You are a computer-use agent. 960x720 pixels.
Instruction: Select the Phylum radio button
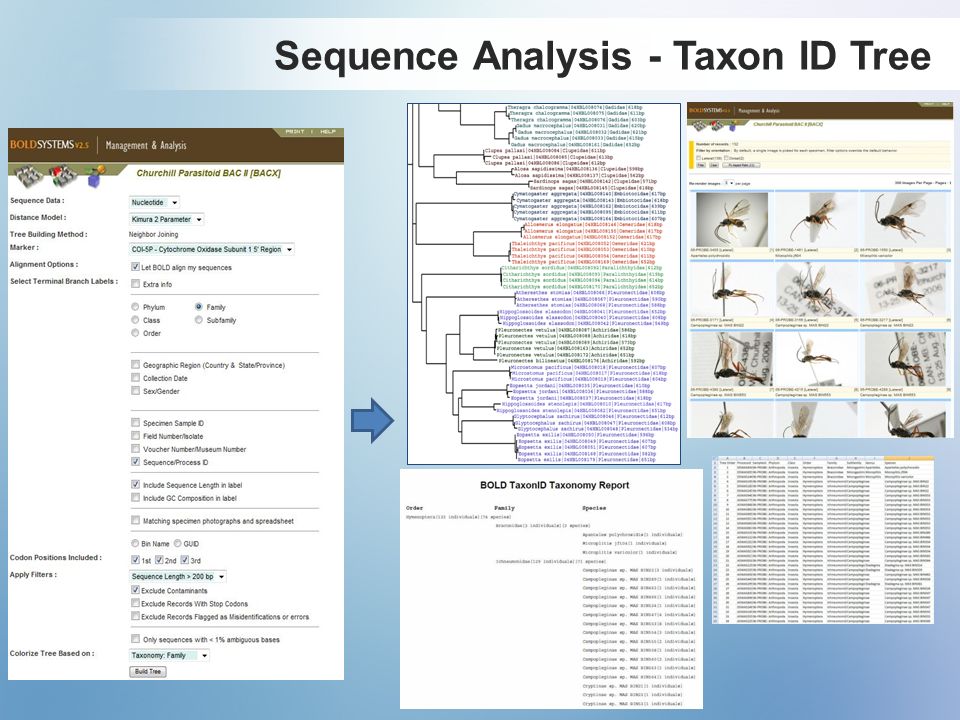(135, 307)
